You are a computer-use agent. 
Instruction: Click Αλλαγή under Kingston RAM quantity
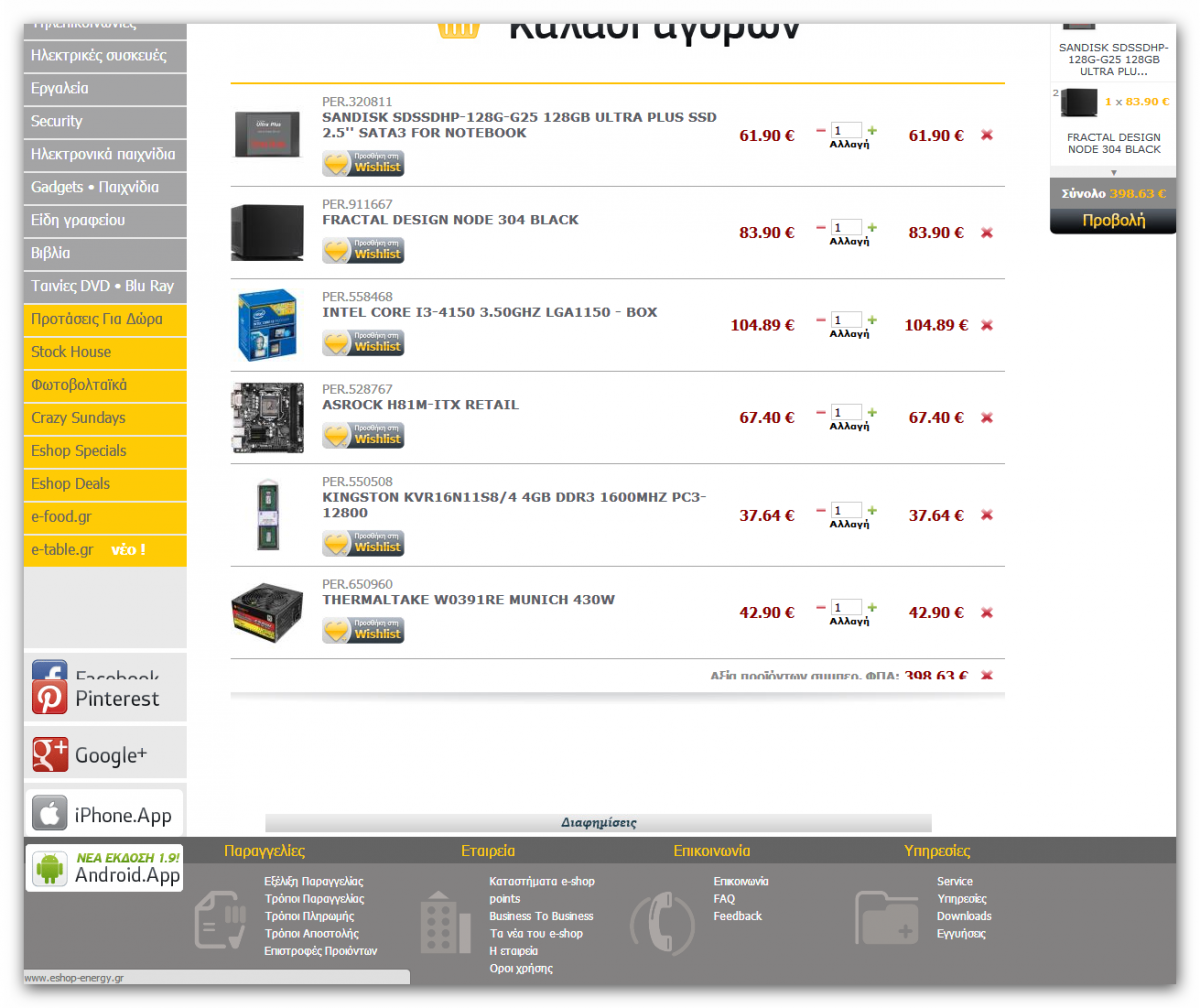click(x=849, y=524)
